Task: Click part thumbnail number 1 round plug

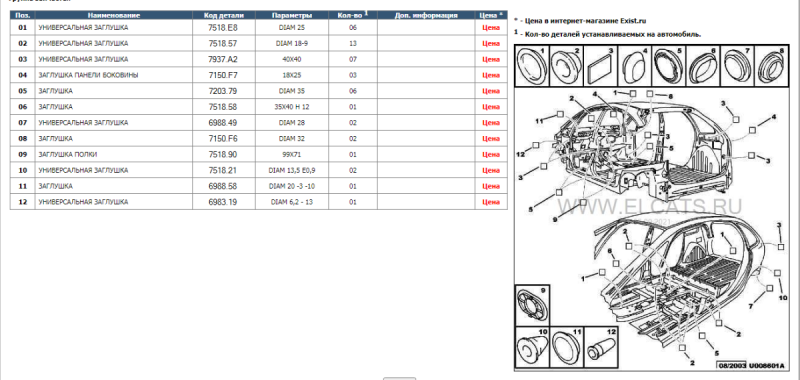Action: tap(532, 66)
